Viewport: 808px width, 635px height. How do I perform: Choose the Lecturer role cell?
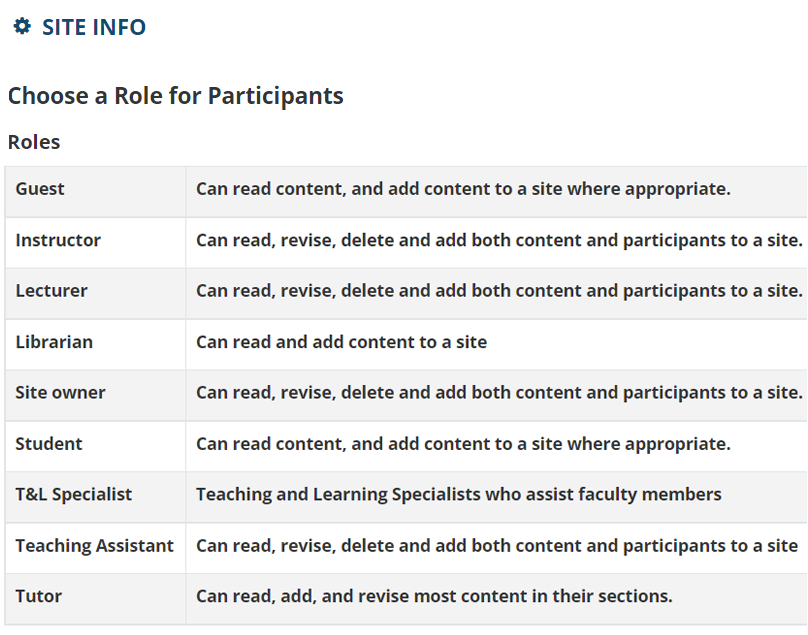point(95,291)
